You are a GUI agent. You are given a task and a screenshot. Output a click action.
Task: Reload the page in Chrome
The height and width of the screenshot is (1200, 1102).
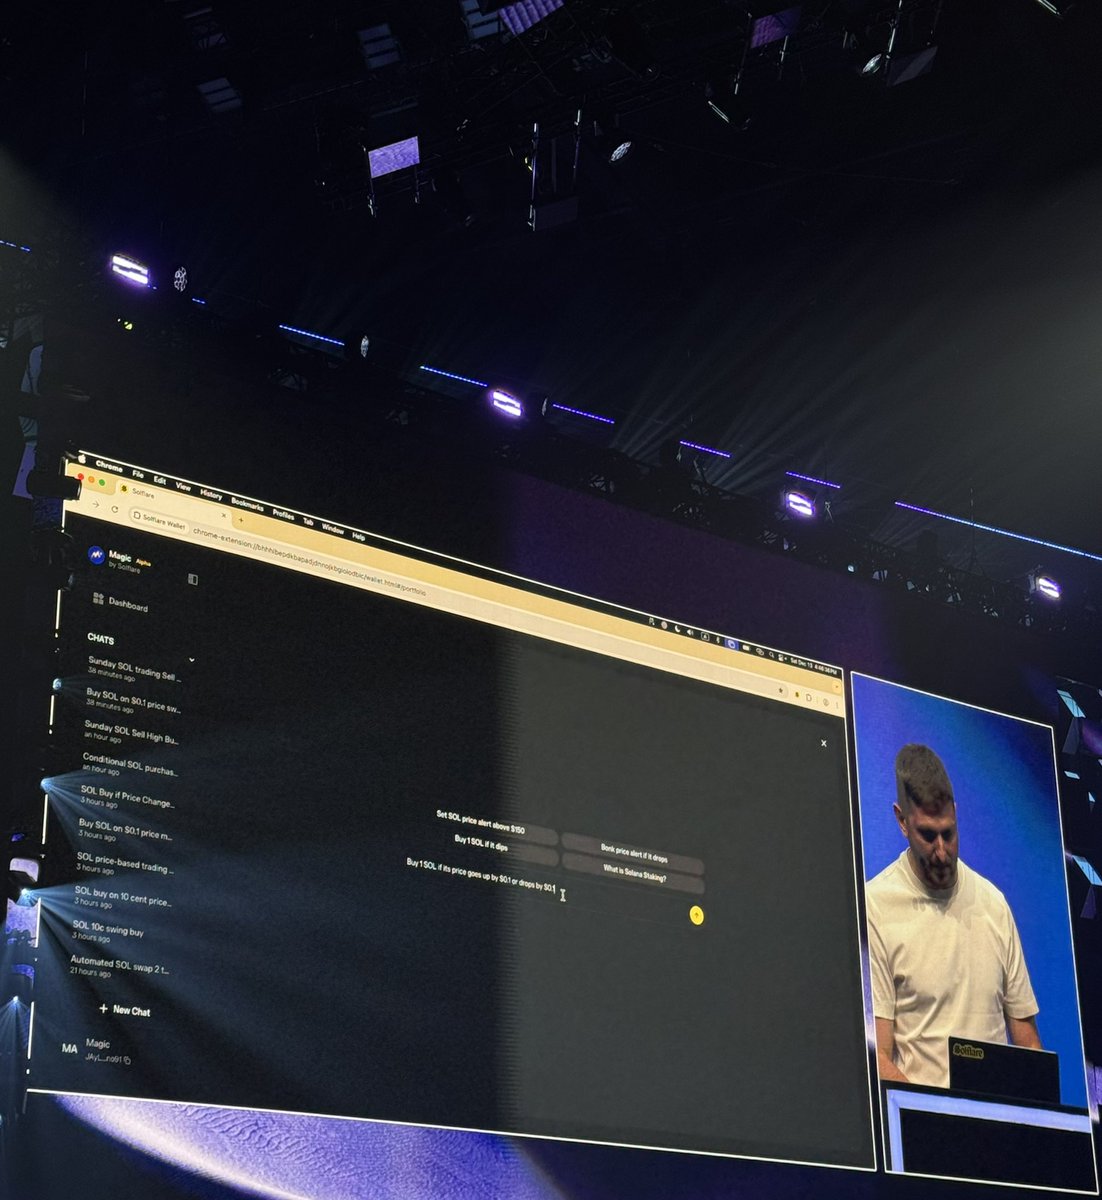115,510
